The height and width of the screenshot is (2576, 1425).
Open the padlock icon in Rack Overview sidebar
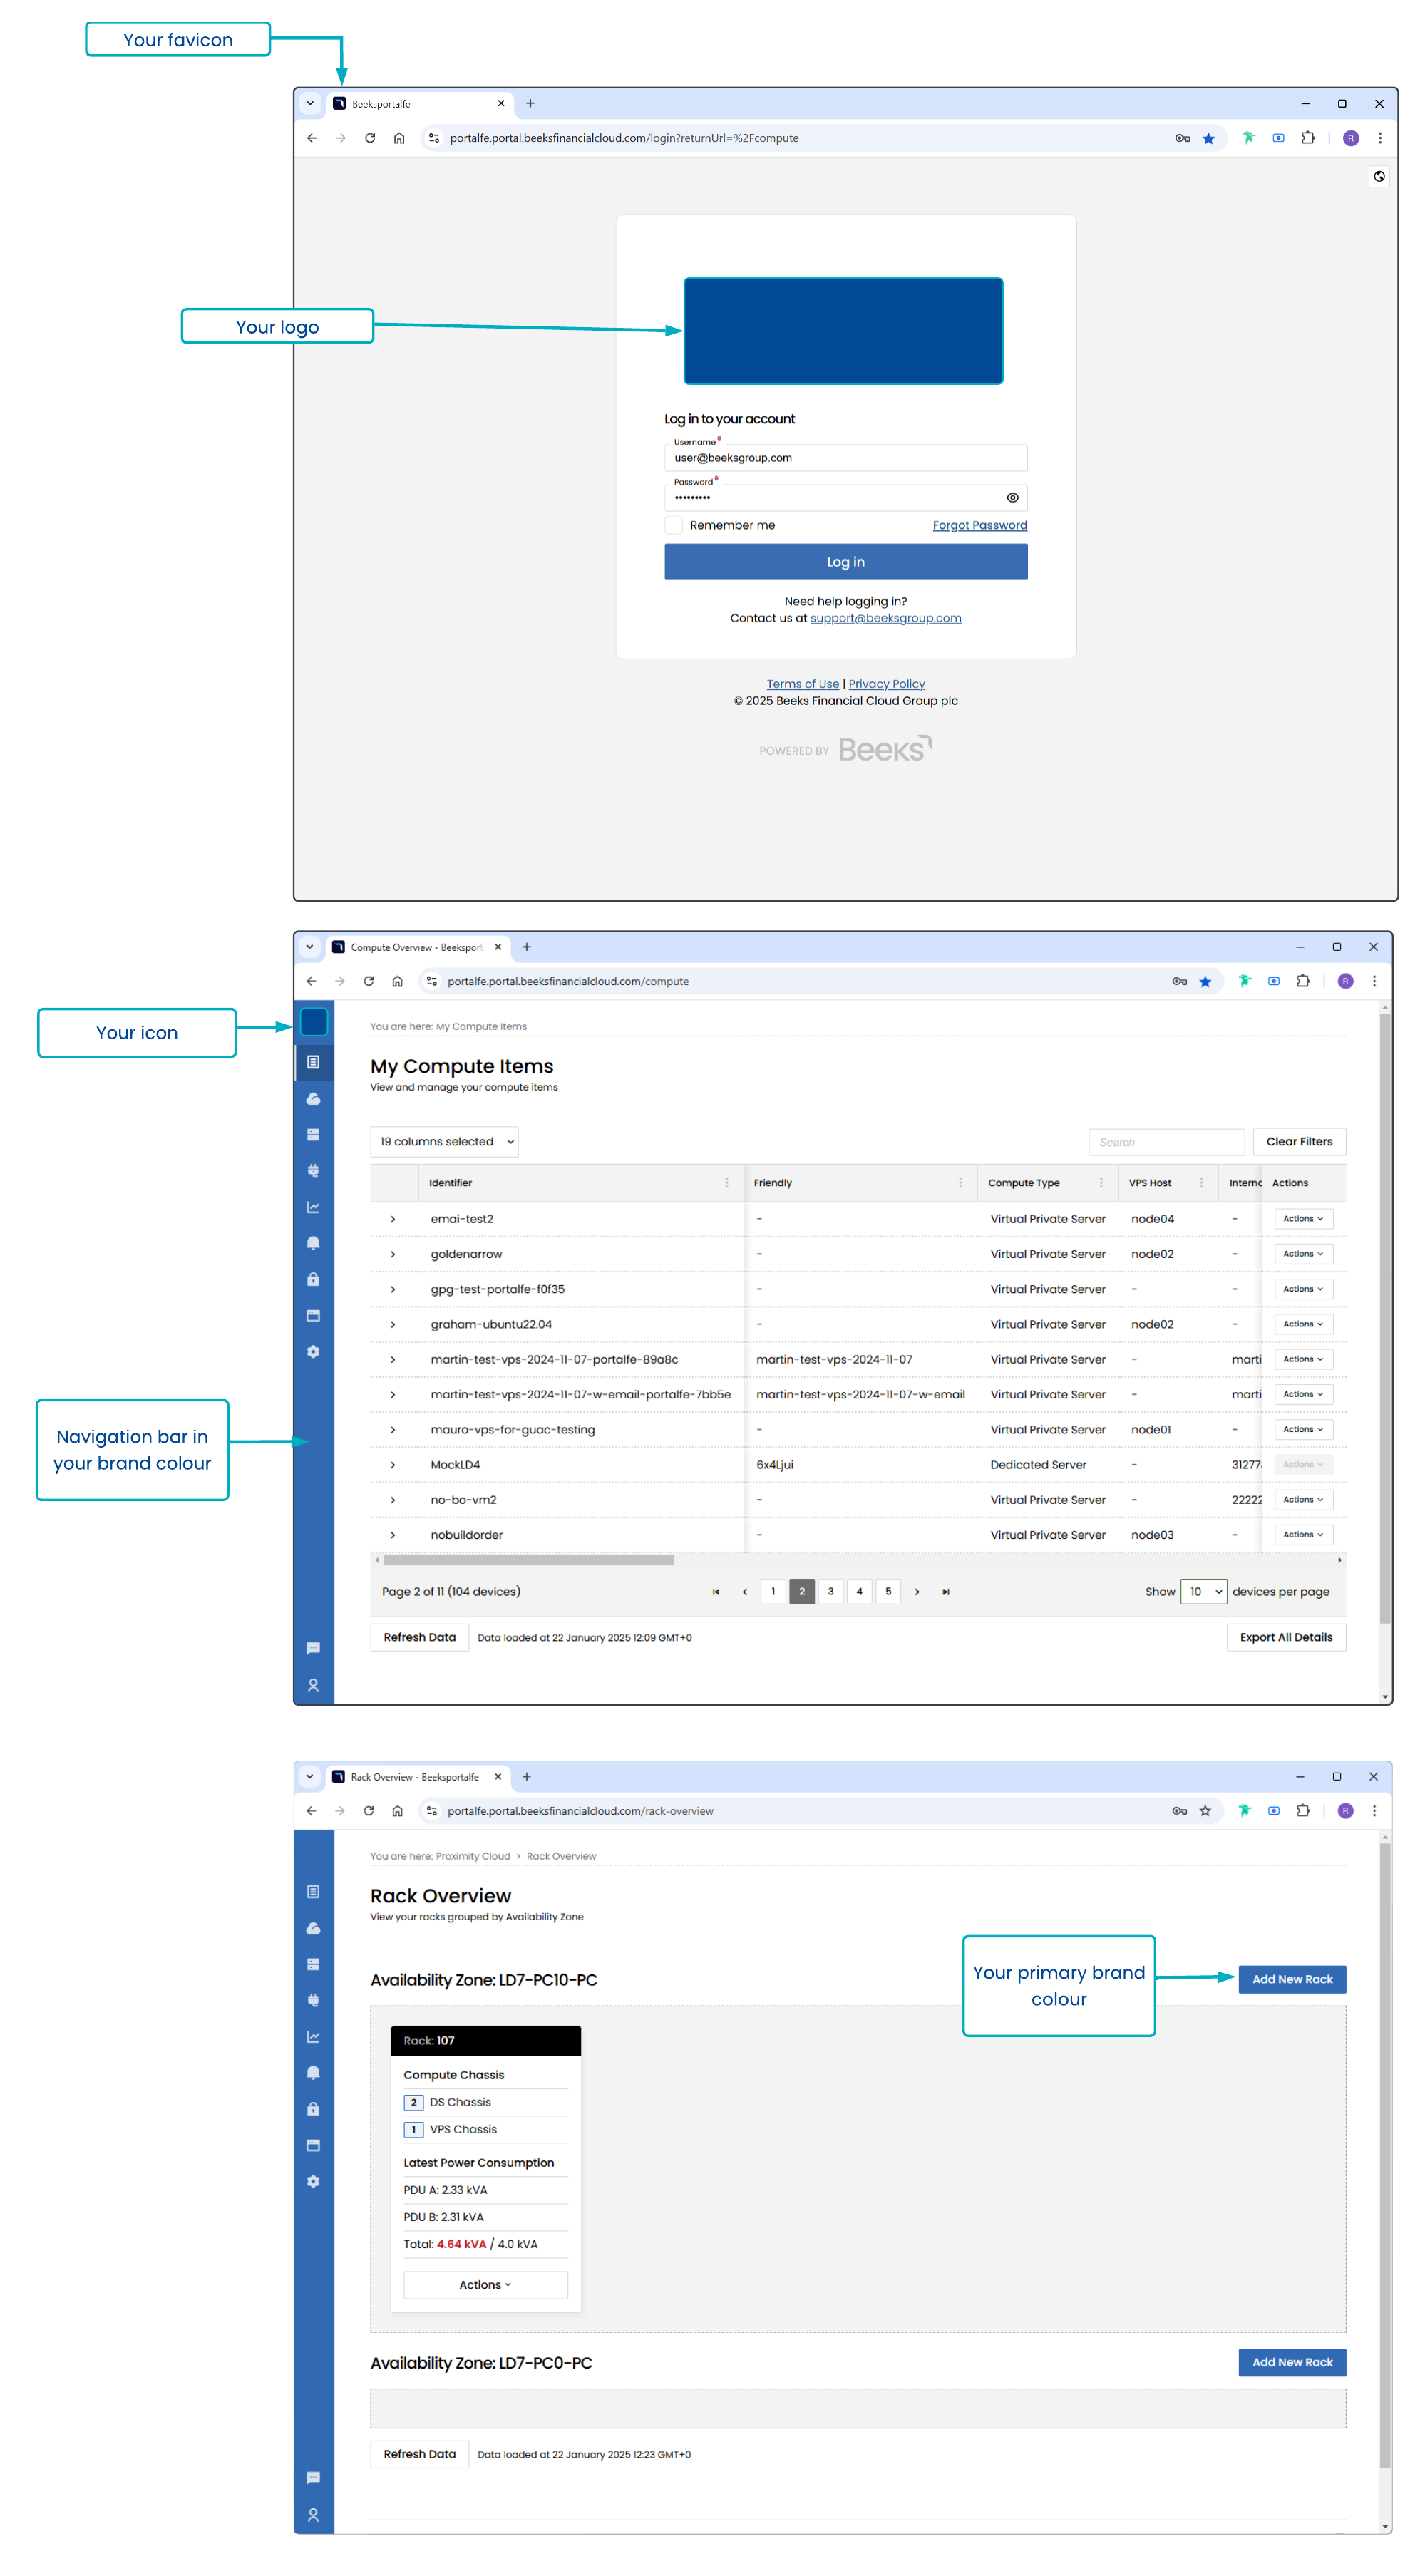[x=314, y=2110]
